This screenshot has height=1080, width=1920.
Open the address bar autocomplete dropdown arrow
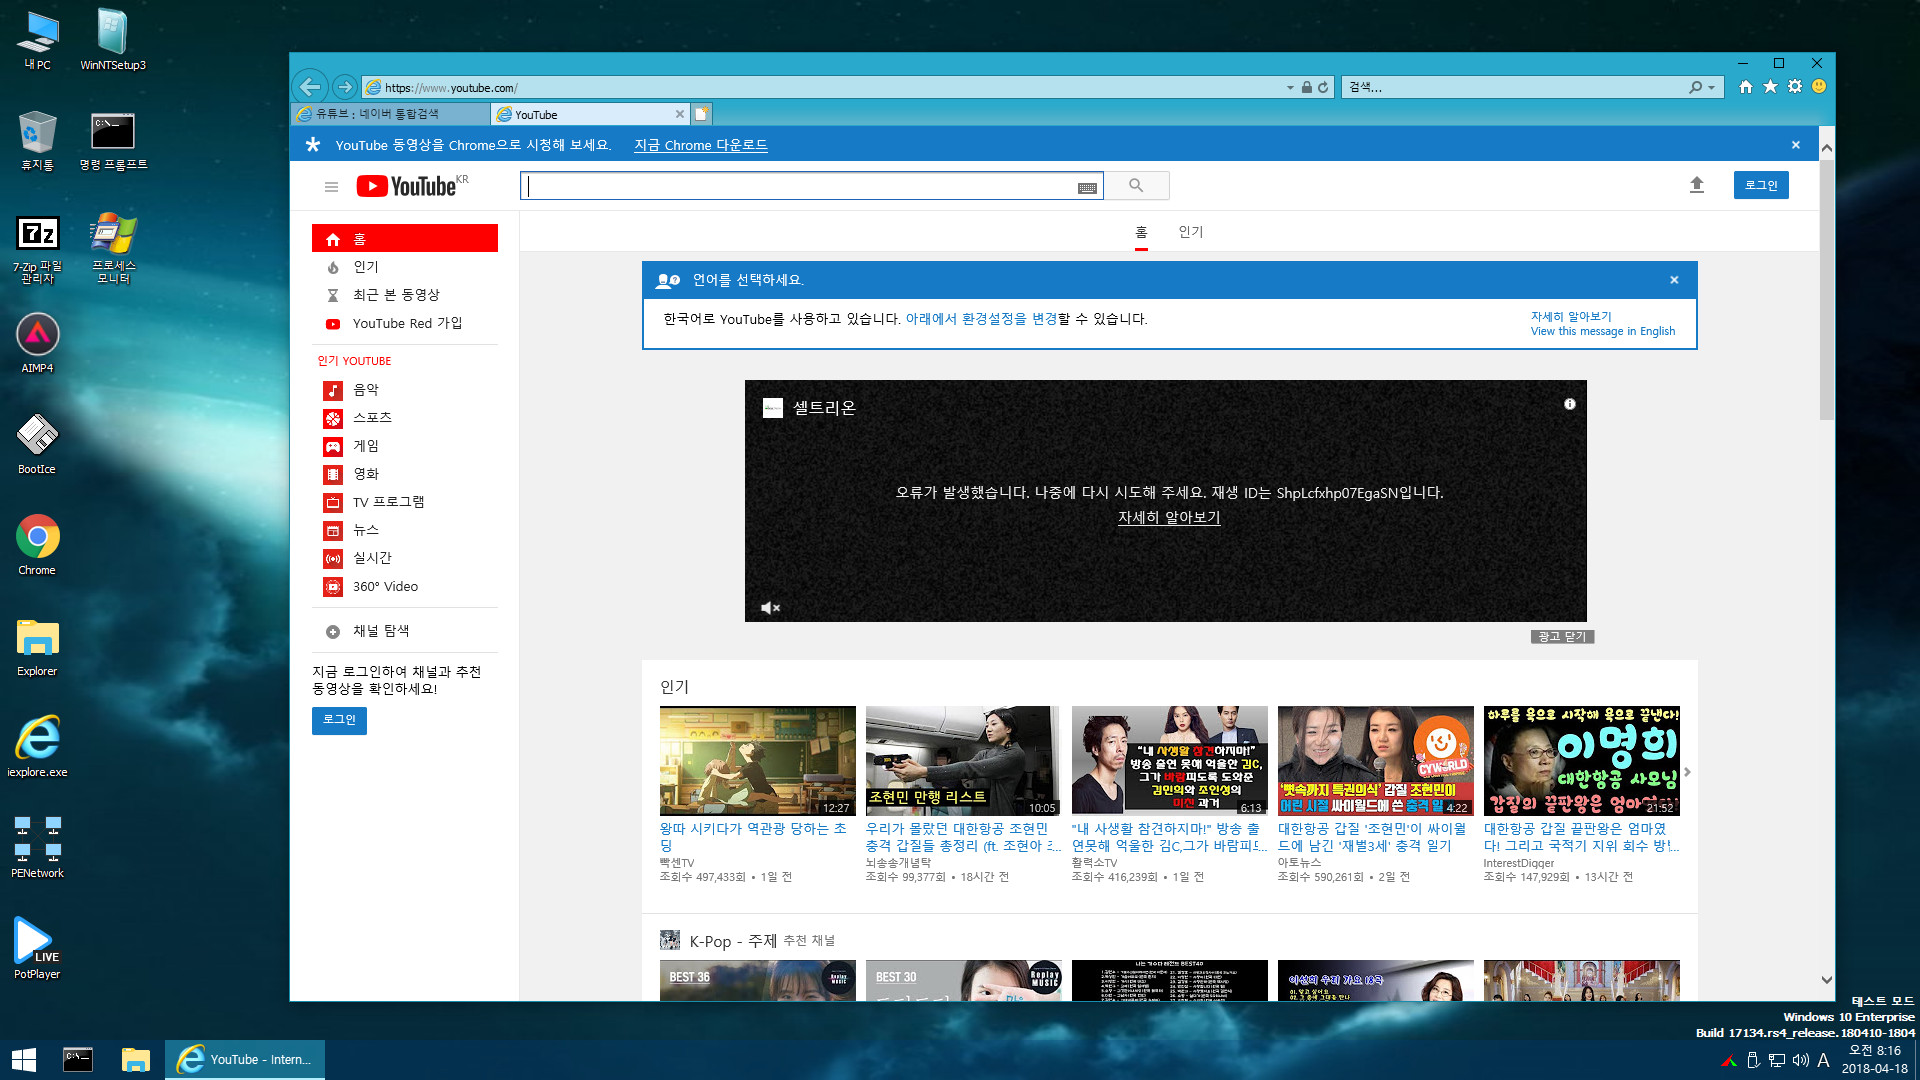1290,88
